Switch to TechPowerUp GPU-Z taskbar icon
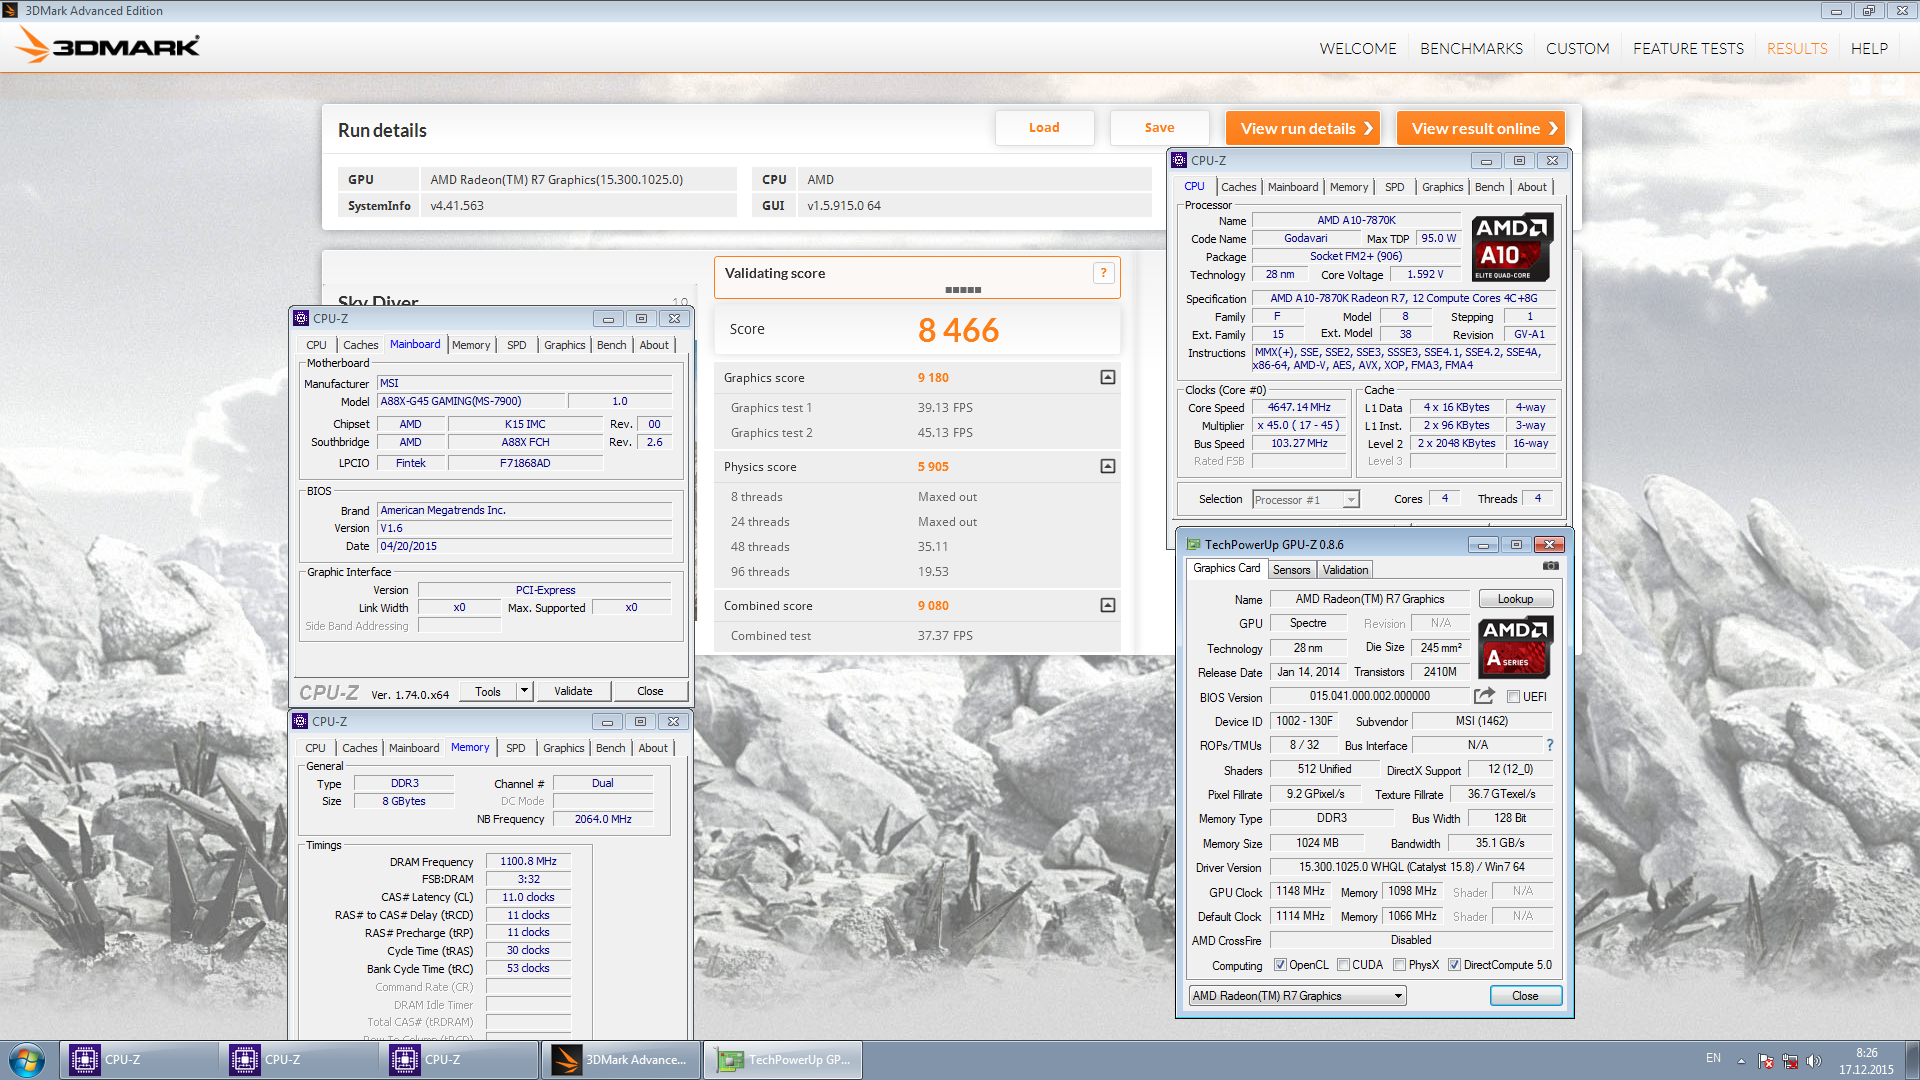Viewport: 1920px width, 1080px height. [x=783, y=1060]
